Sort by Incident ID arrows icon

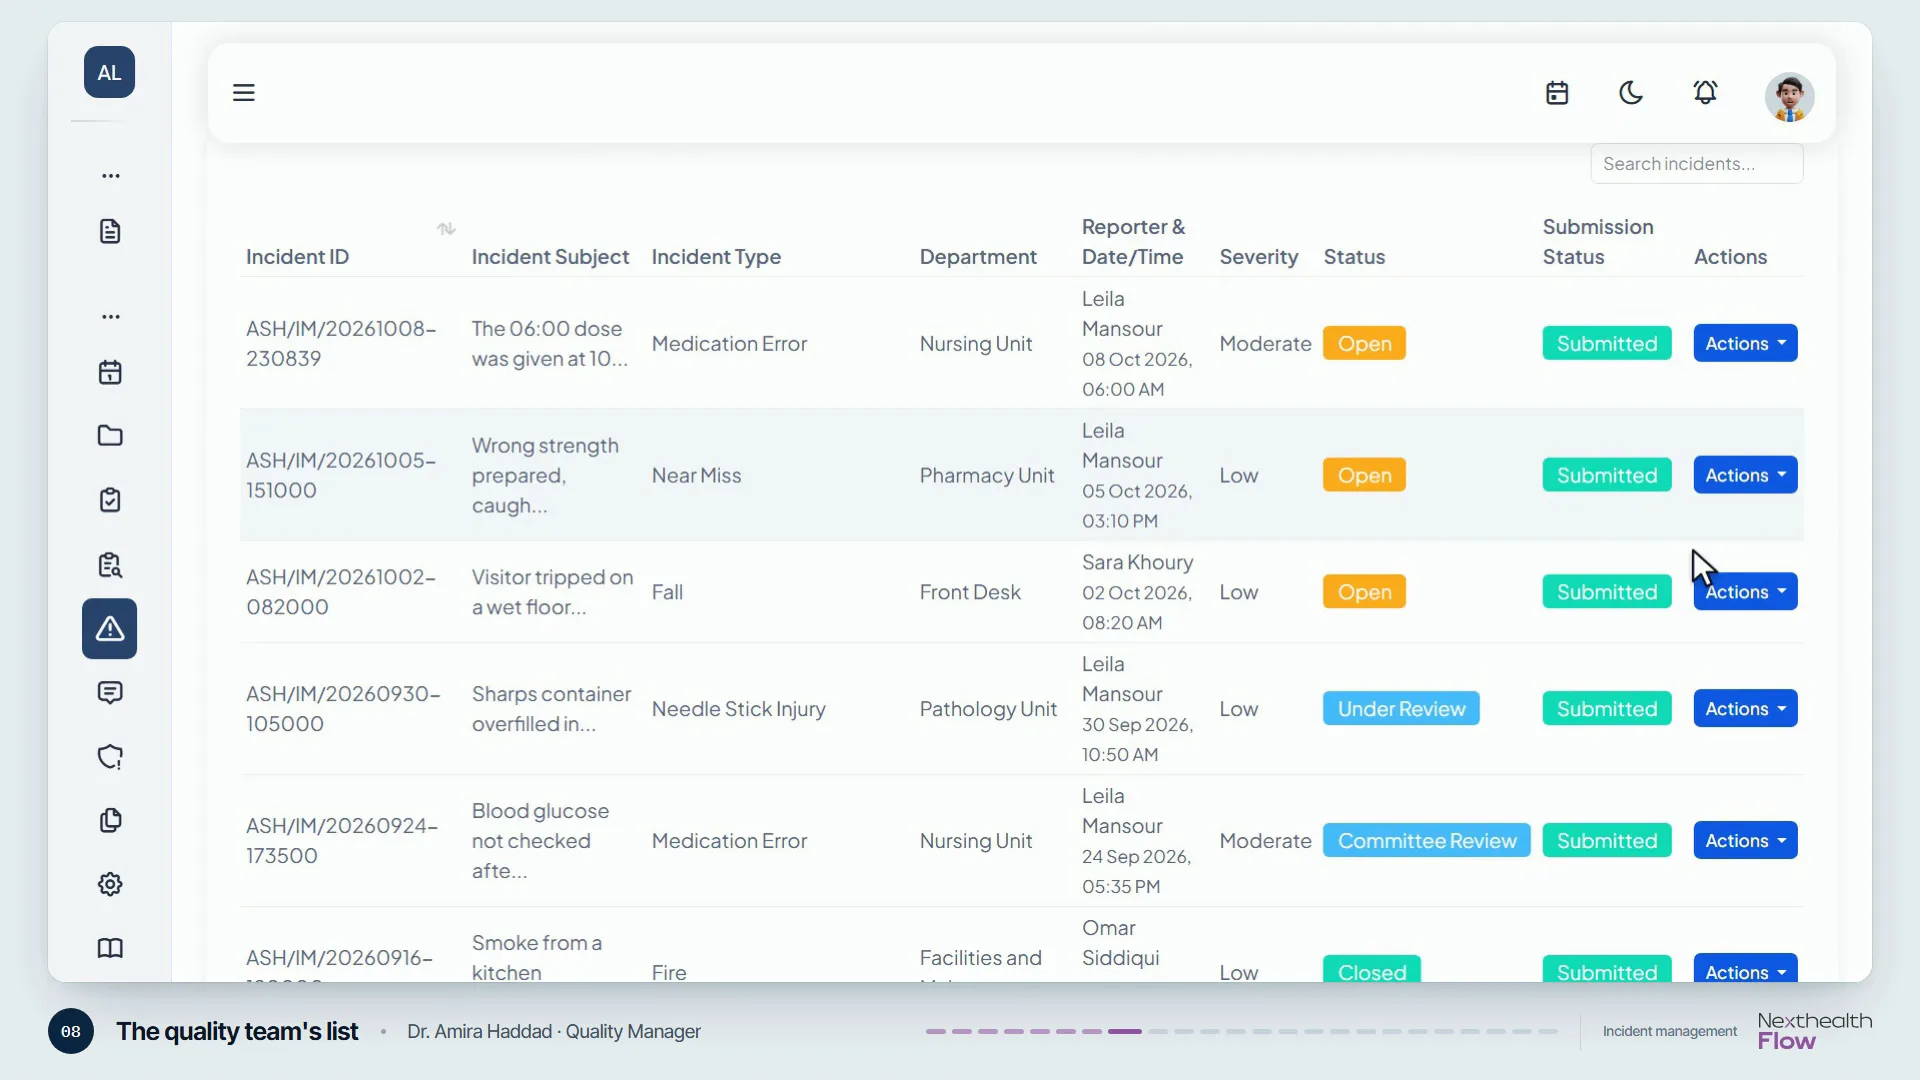(x=446, y=229)
